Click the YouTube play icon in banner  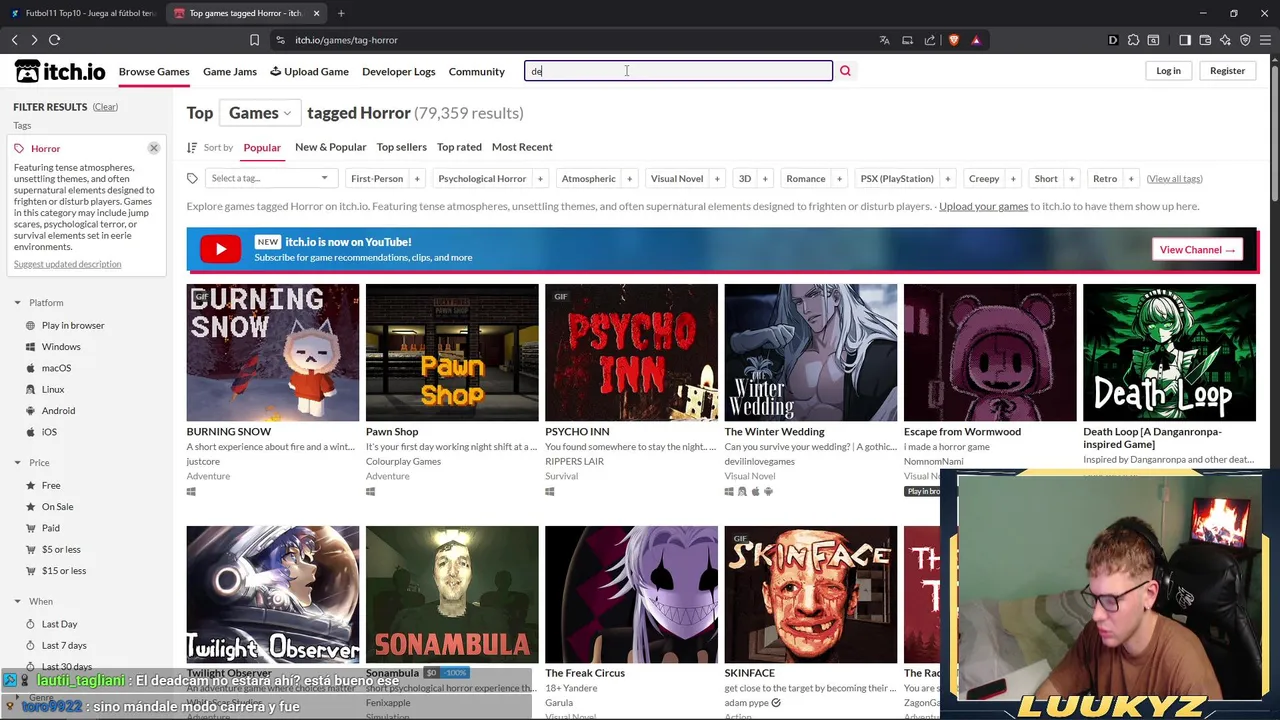point(220,249)
